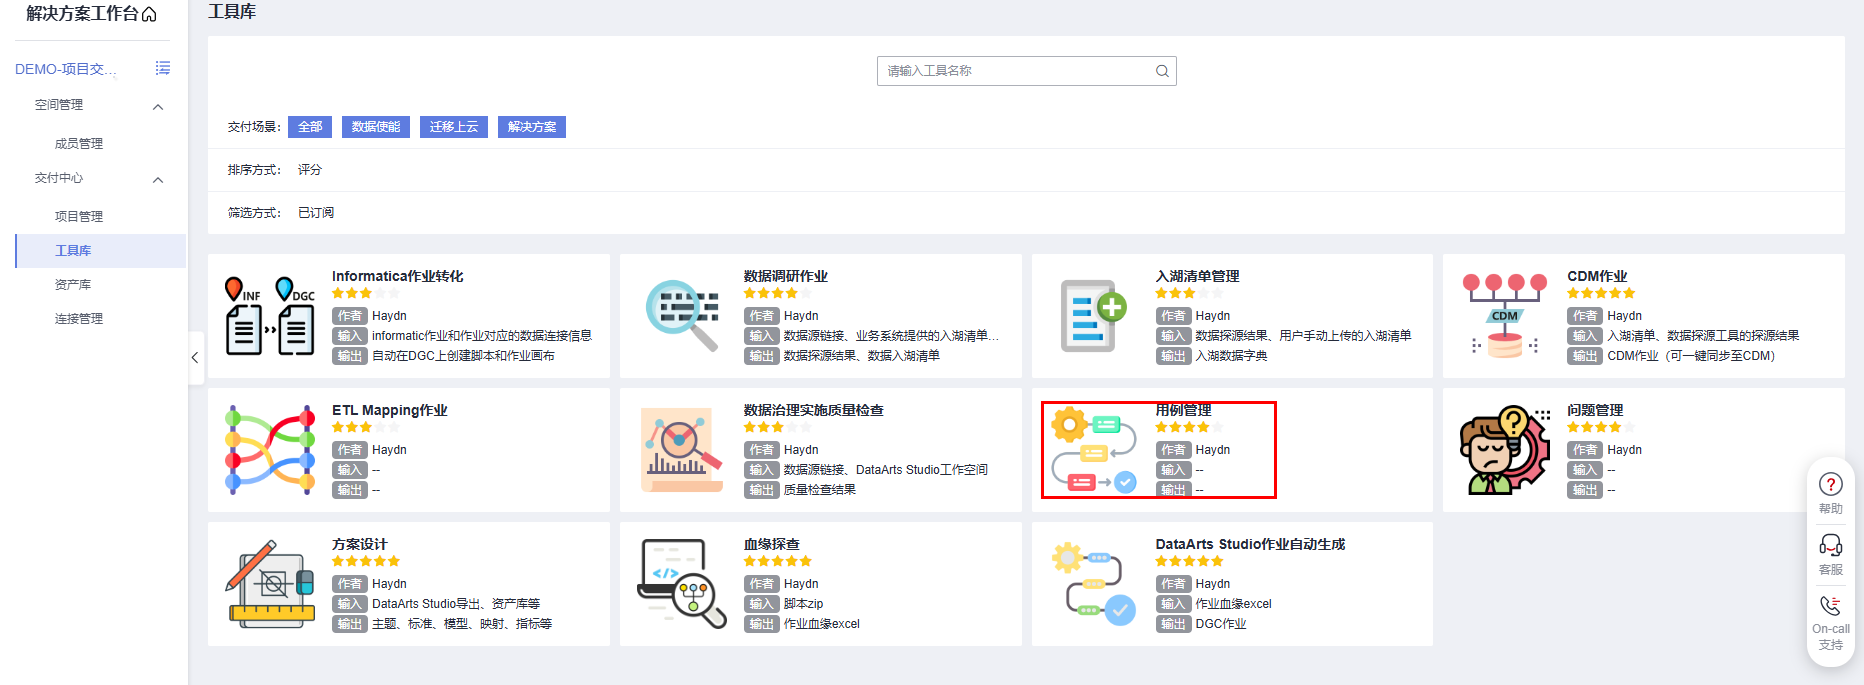Filter scenario by 迁移上云
Screen dimensions: 1864x685
pyautogui.click(x=454, y=127)
